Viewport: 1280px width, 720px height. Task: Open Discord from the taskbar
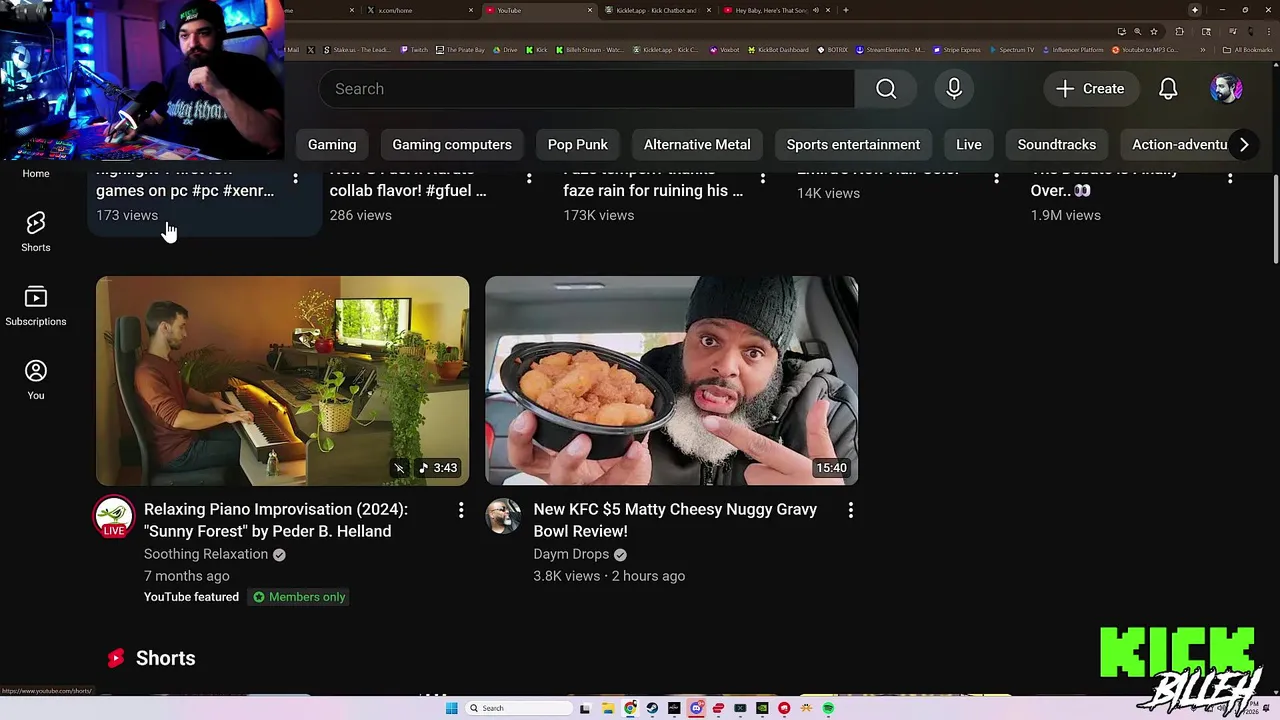click(696, 708)
